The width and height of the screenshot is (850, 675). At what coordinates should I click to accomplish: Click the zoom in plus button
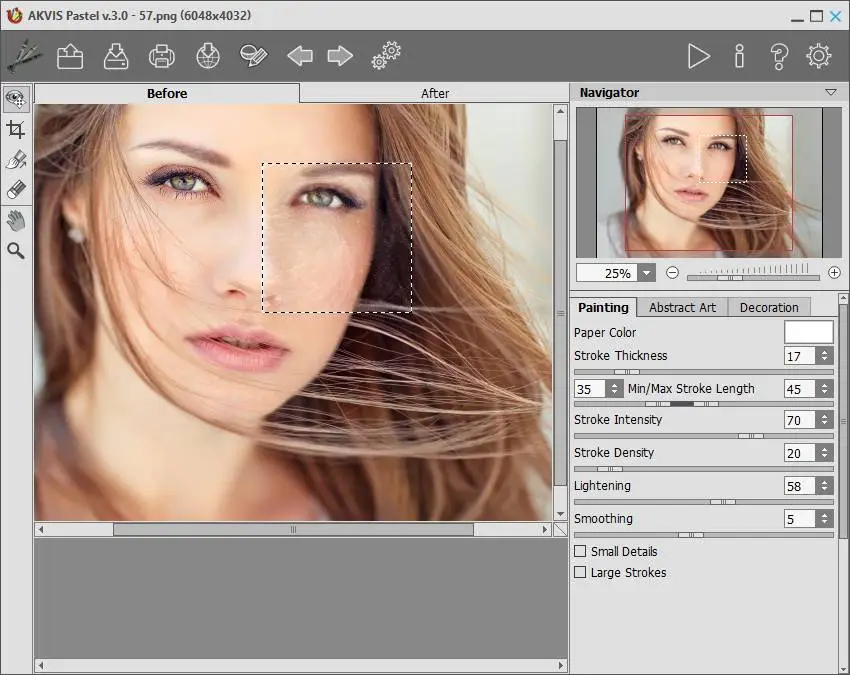834,272
